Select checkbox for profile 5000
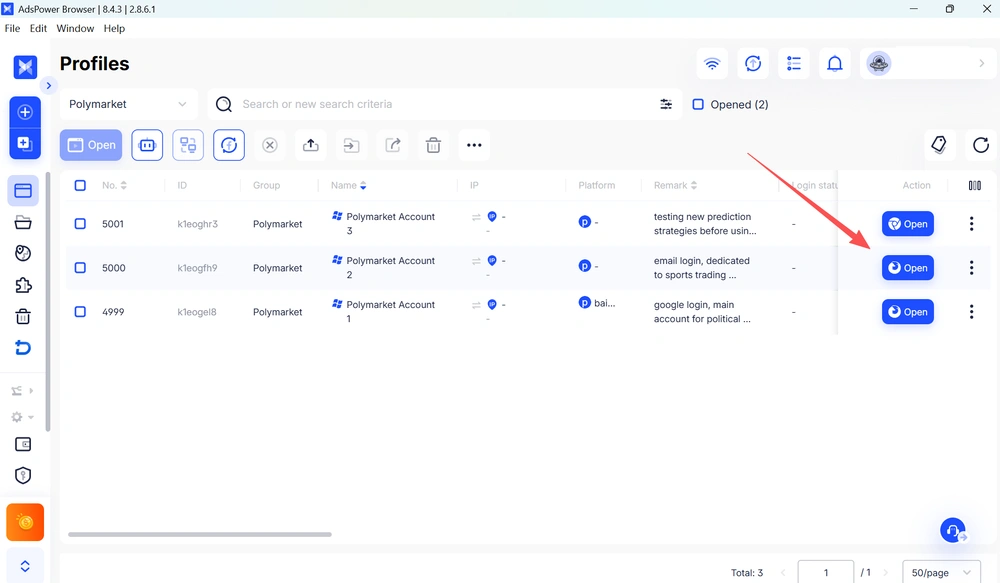 (80, 268)
